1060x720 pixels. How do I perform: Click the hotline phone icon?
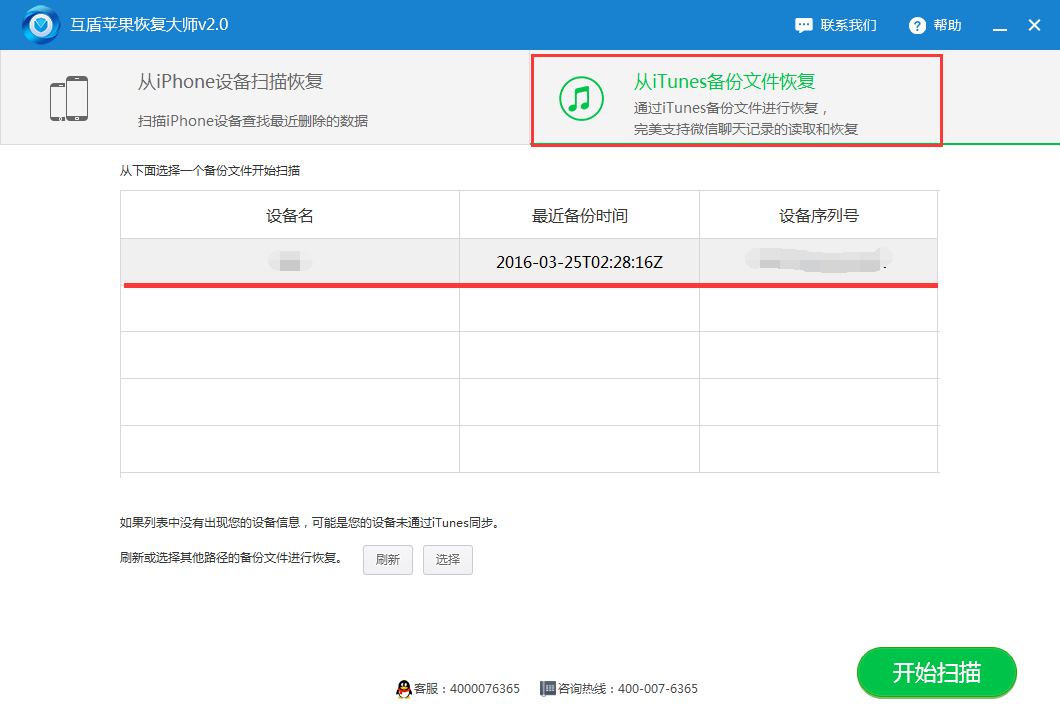coord(547,688)
